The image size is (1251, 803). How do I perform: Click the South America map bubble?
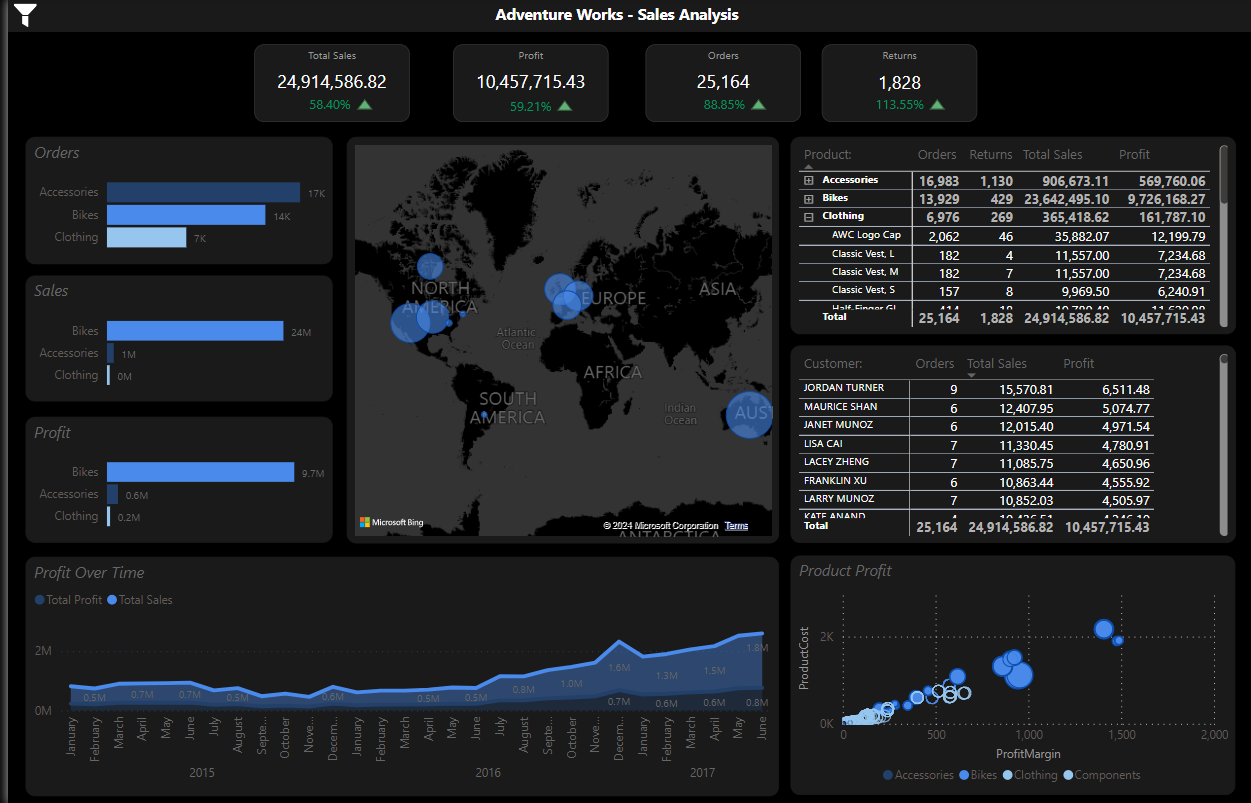[x=484, y=414]
